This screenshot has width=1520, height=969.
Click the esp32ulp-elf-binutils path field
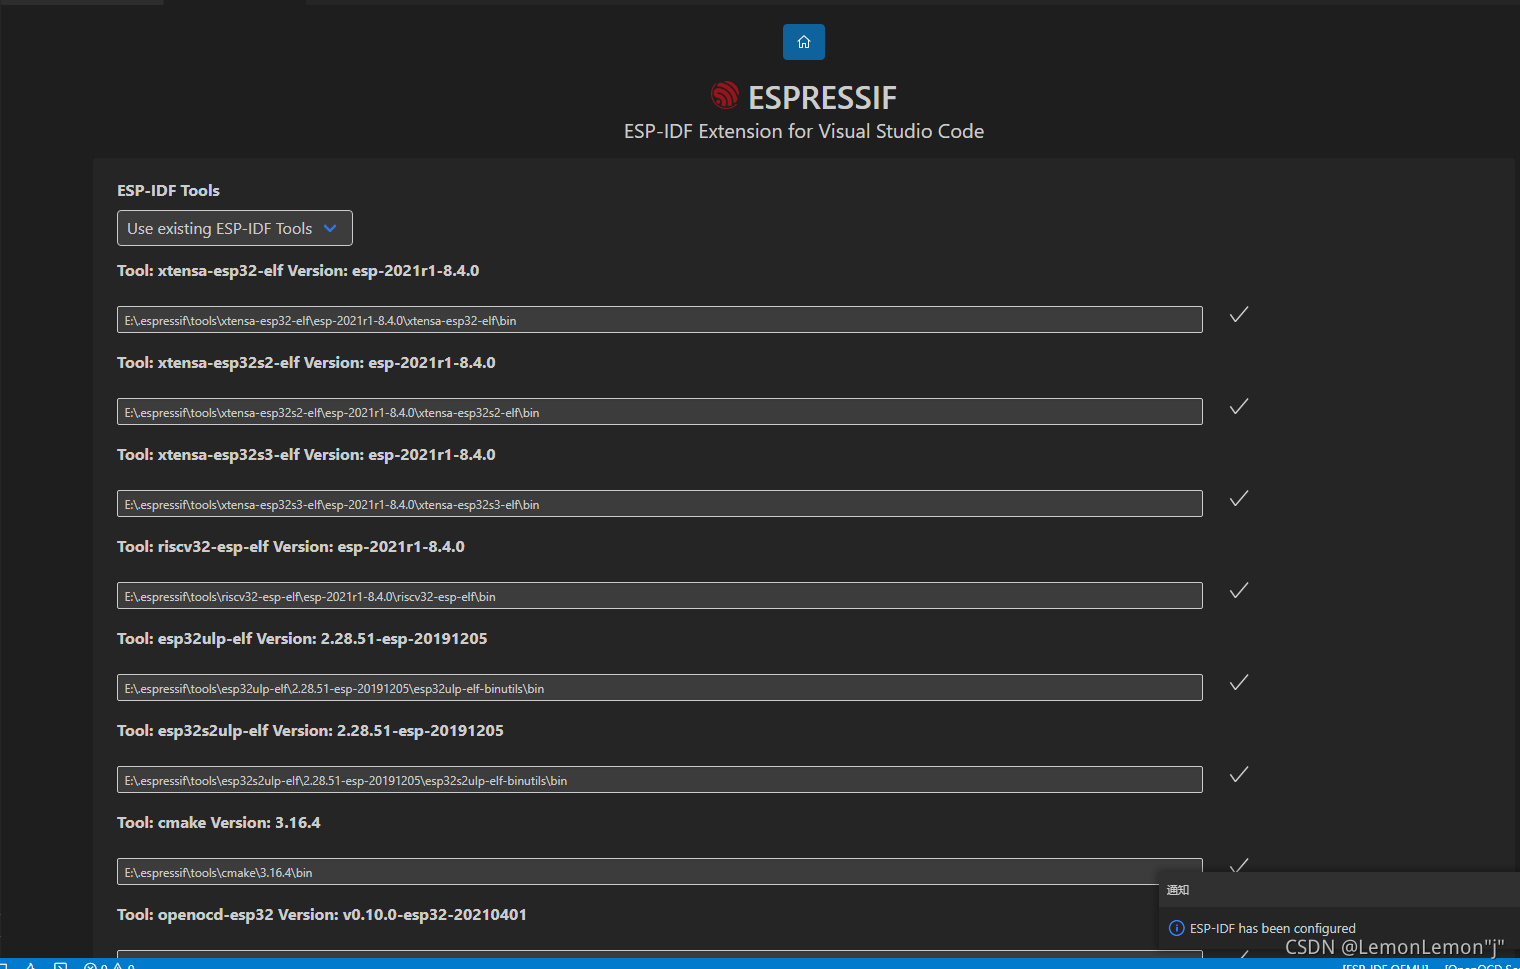pos(660,688)
